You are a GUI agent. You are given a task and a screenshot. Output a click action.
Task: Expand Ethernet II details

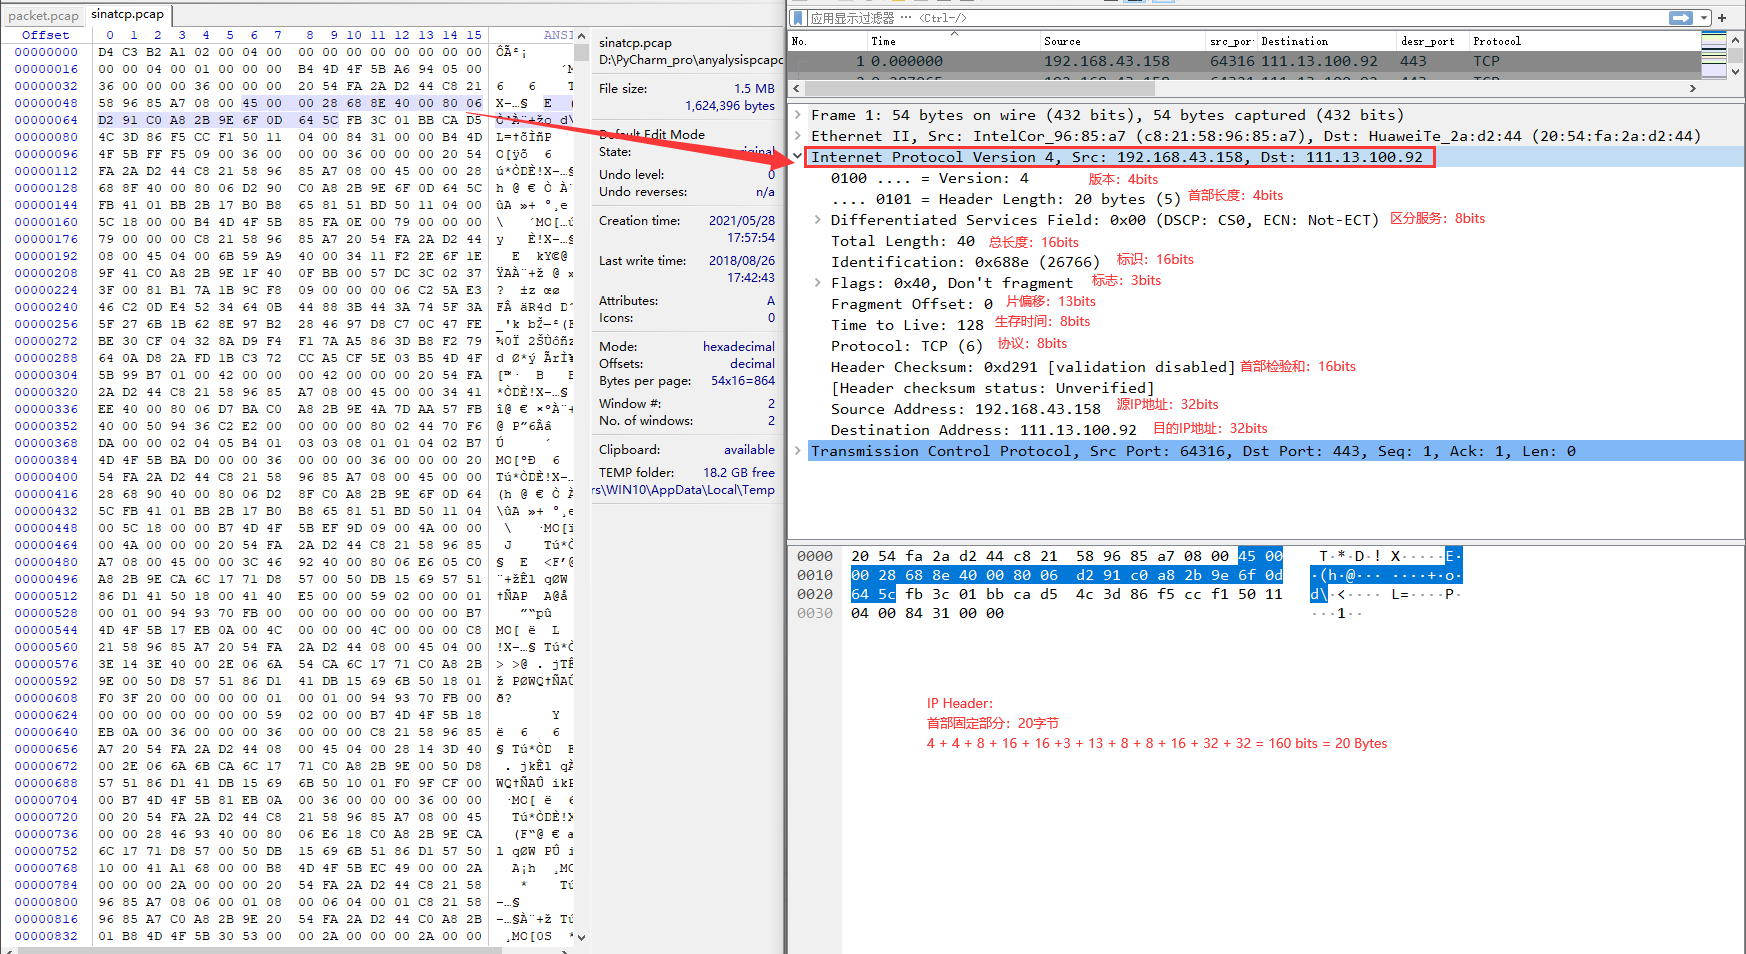pyautogui.click(x=798, y=136)
